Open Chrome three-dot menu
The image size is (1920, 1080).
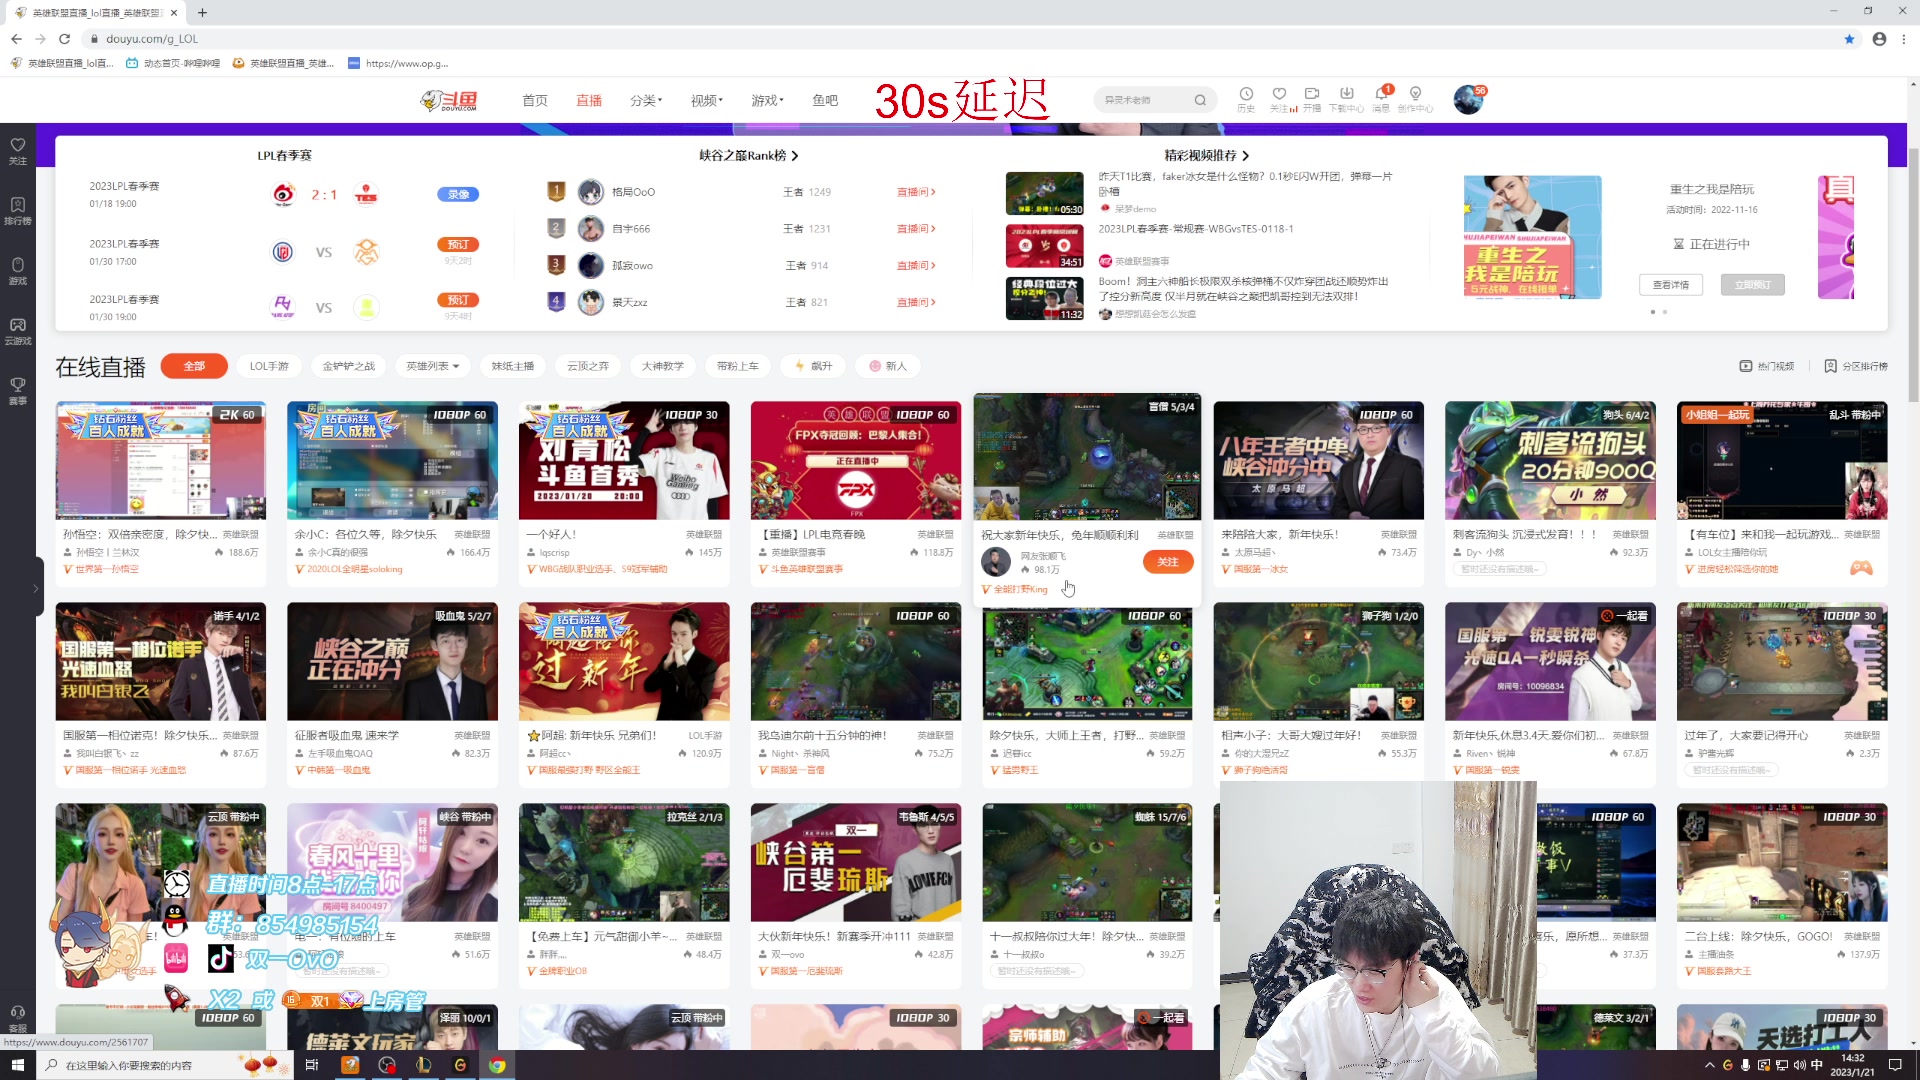click(x=1904, y=39)
